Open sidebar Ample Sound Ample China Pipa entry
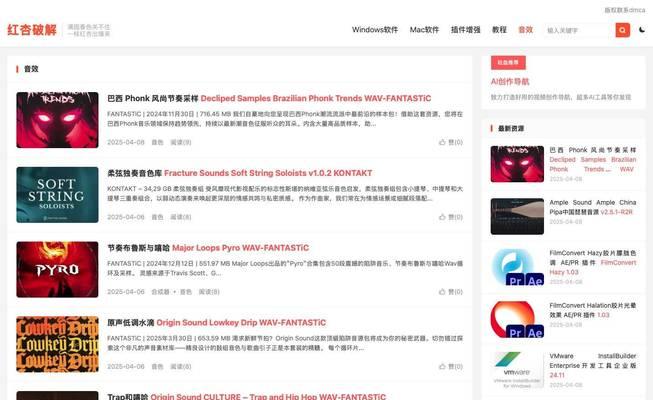This screenshot has width=653, height=400. point(593,207)
